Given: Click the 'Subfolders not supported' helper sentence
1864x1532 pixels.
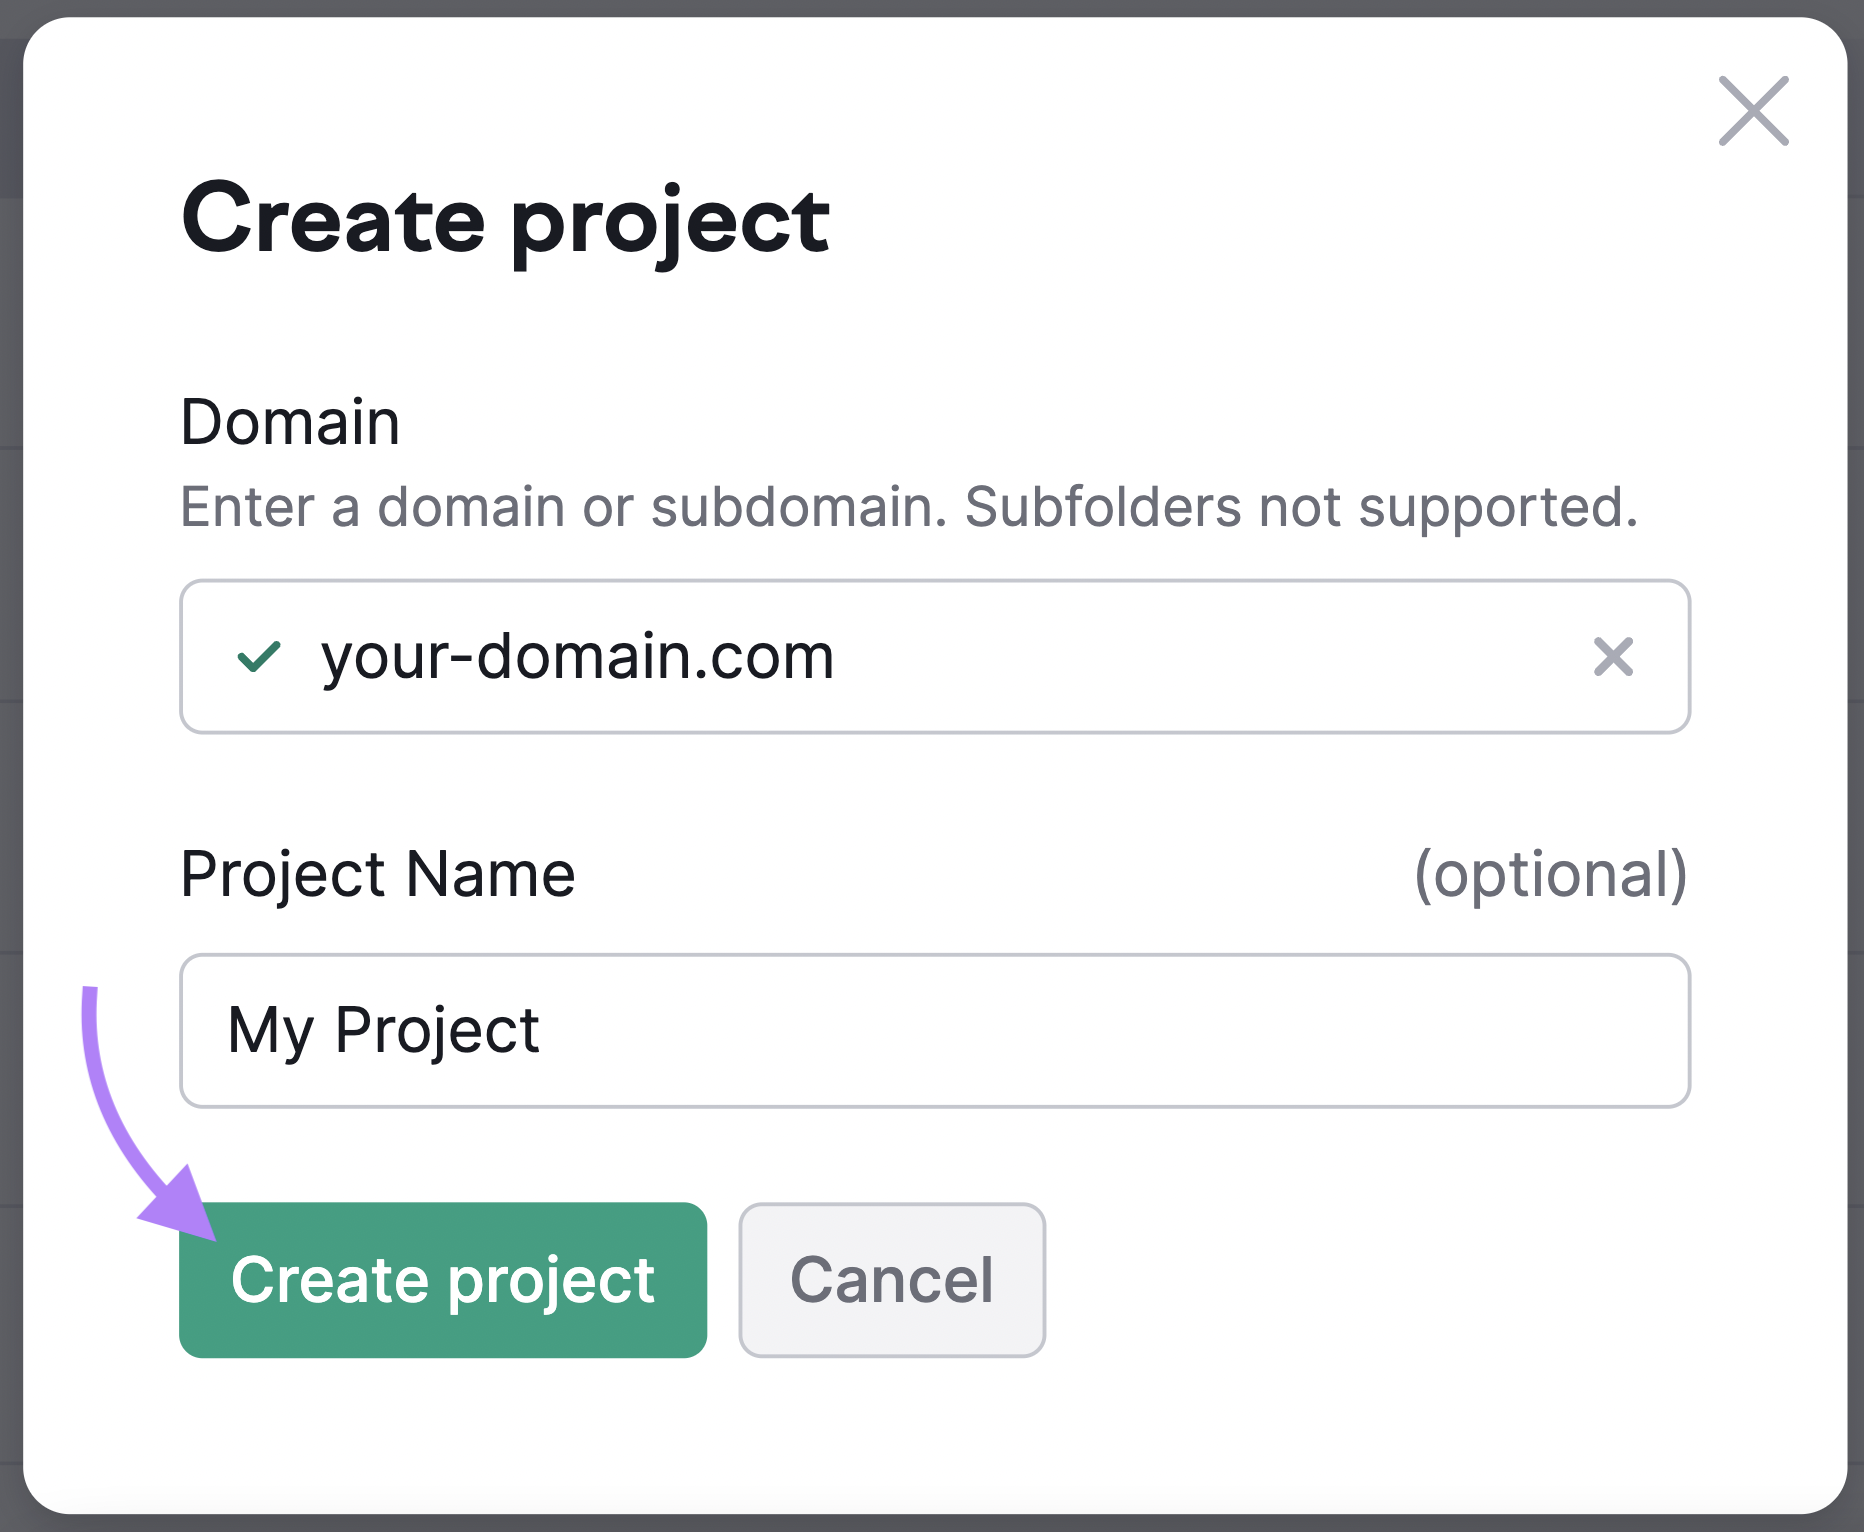Looking at the screenshot, I should point(1300,507).
